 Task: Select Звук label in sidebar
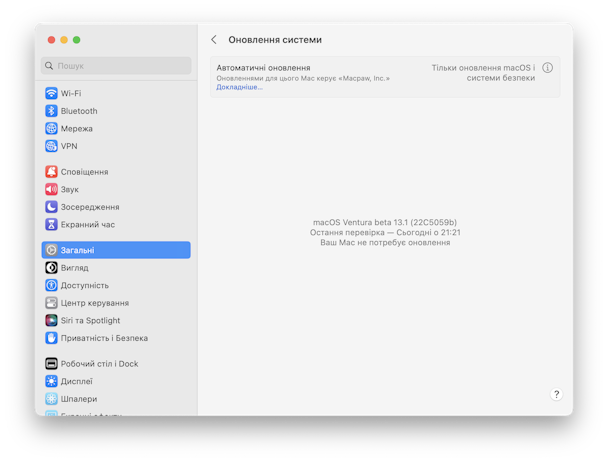coord(70,189)
